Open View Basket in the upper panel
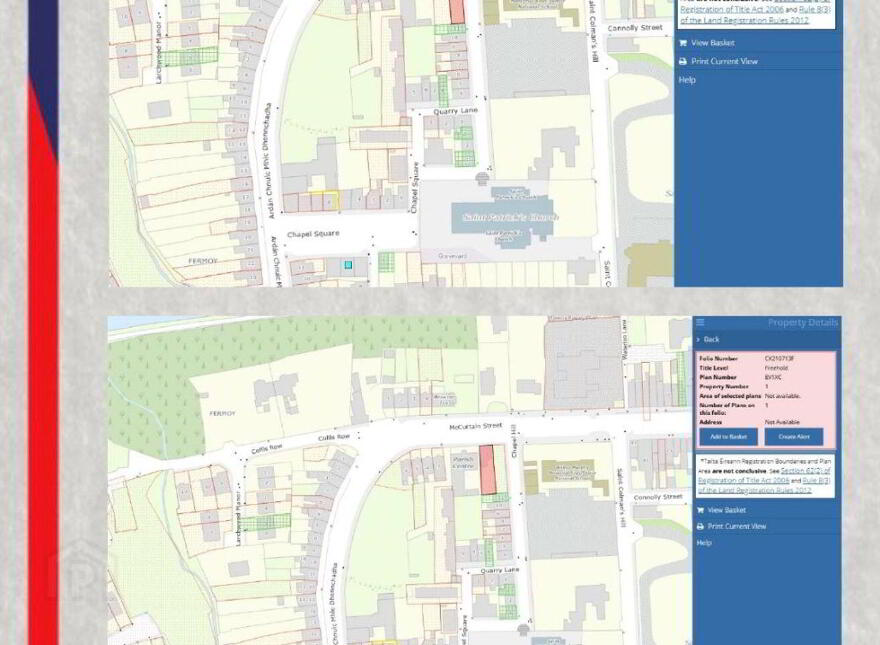This screenshot has width=880, height=645. click(x=713, y=43)
